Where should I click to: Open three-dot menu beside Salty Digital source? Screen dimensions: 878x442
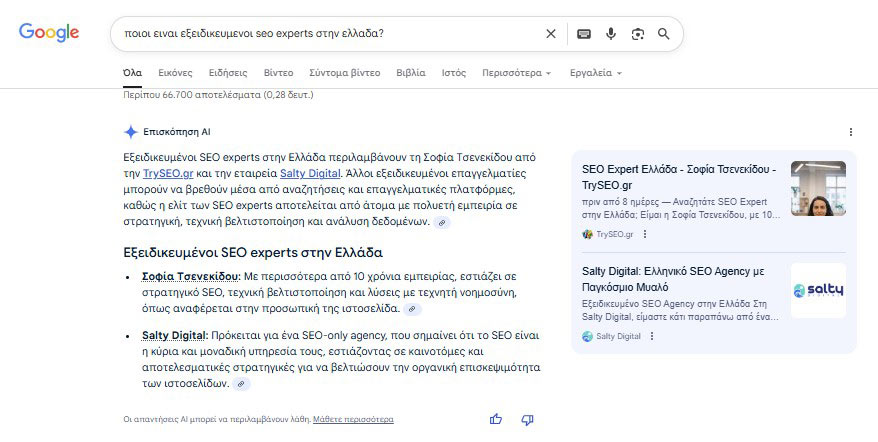click(x=652, y=336)
